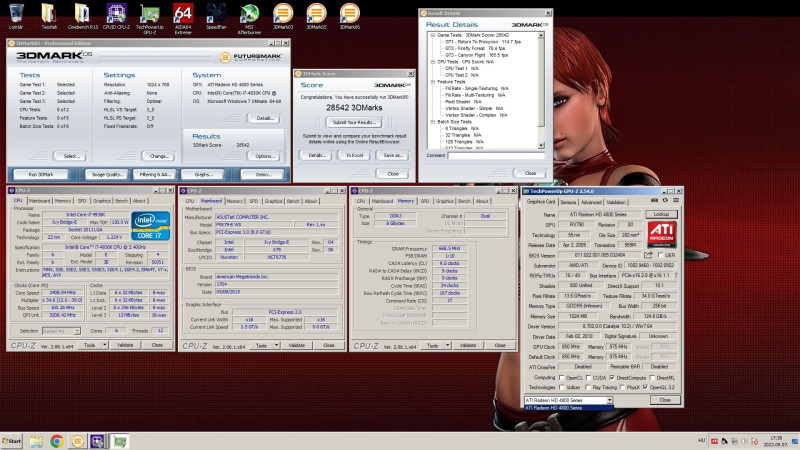Click the To Excel button in Score window
This screenshot has width=800, height=450.
(355, 155)
